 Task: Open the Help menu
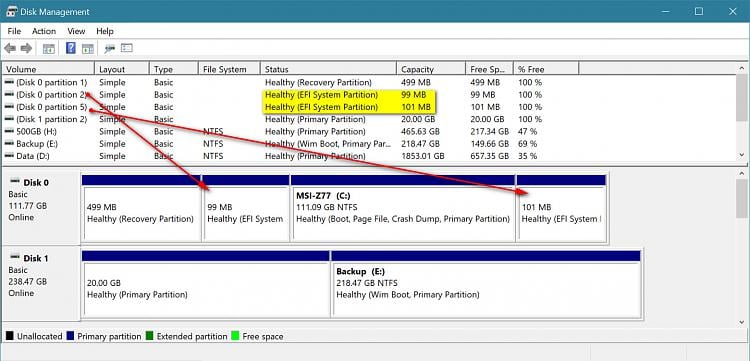(x=105, y=31)
